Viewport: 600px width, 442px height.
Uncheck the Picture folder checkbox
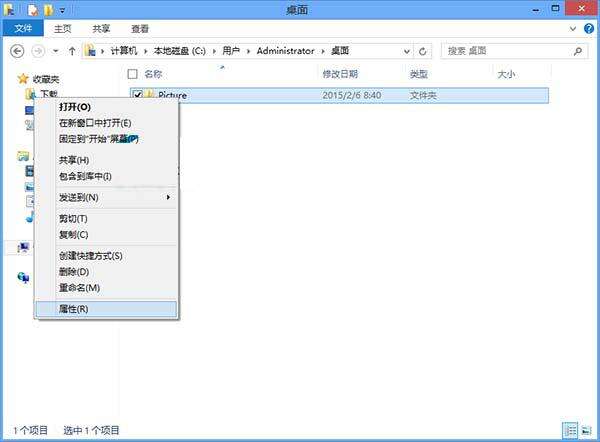point(138,95)
